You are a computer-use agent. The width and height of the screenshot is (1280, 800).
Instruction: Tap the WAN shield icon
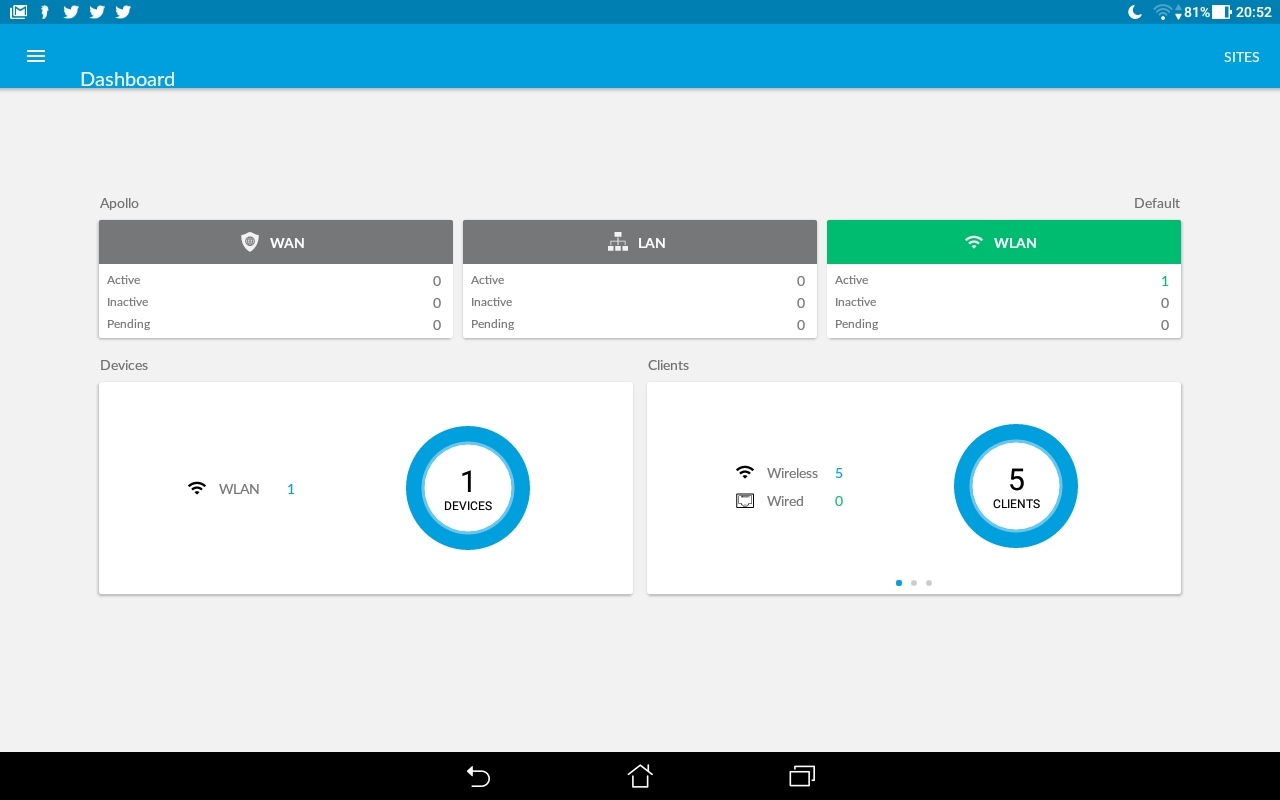coord(250,242)
